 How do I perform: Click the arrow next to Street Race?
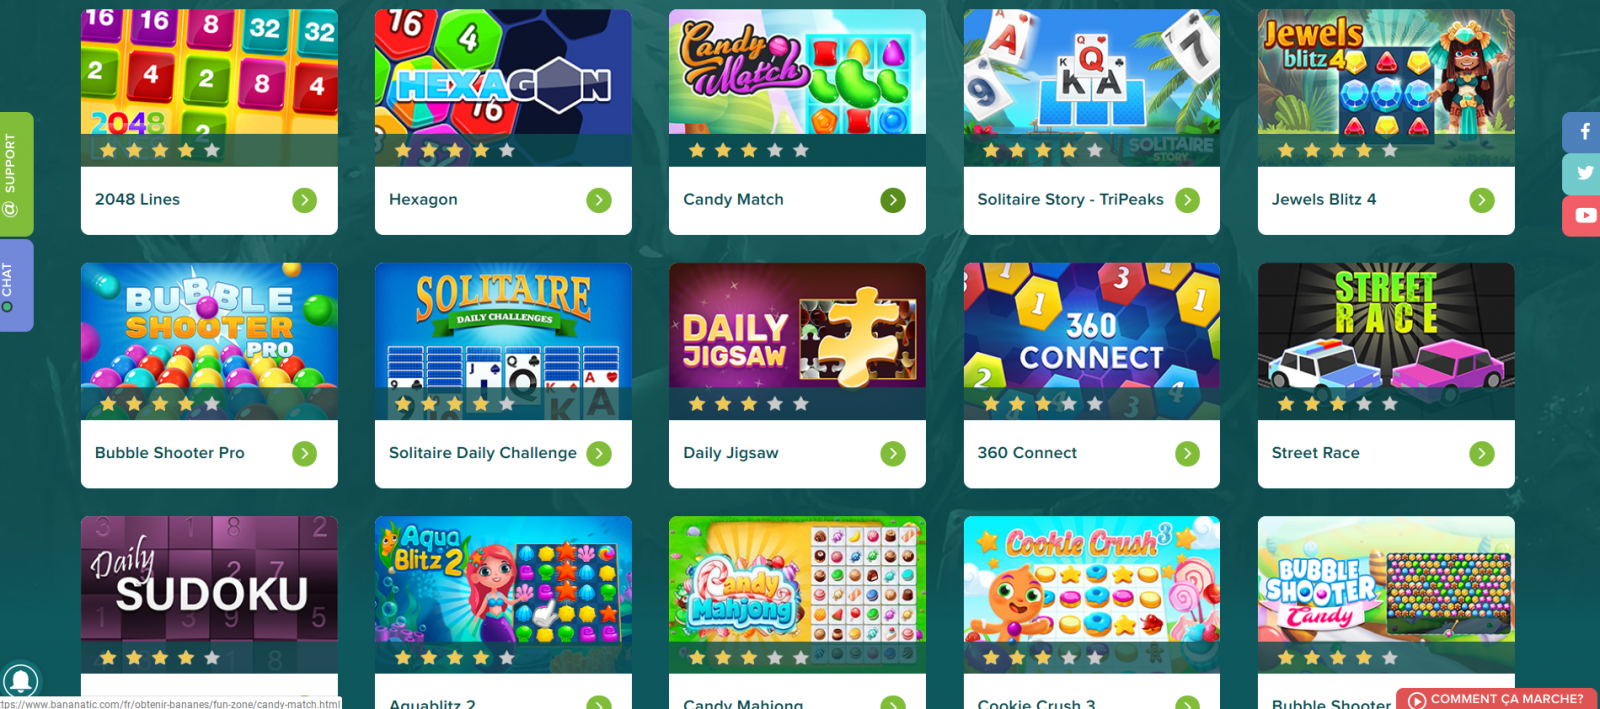pos(1482,454)
